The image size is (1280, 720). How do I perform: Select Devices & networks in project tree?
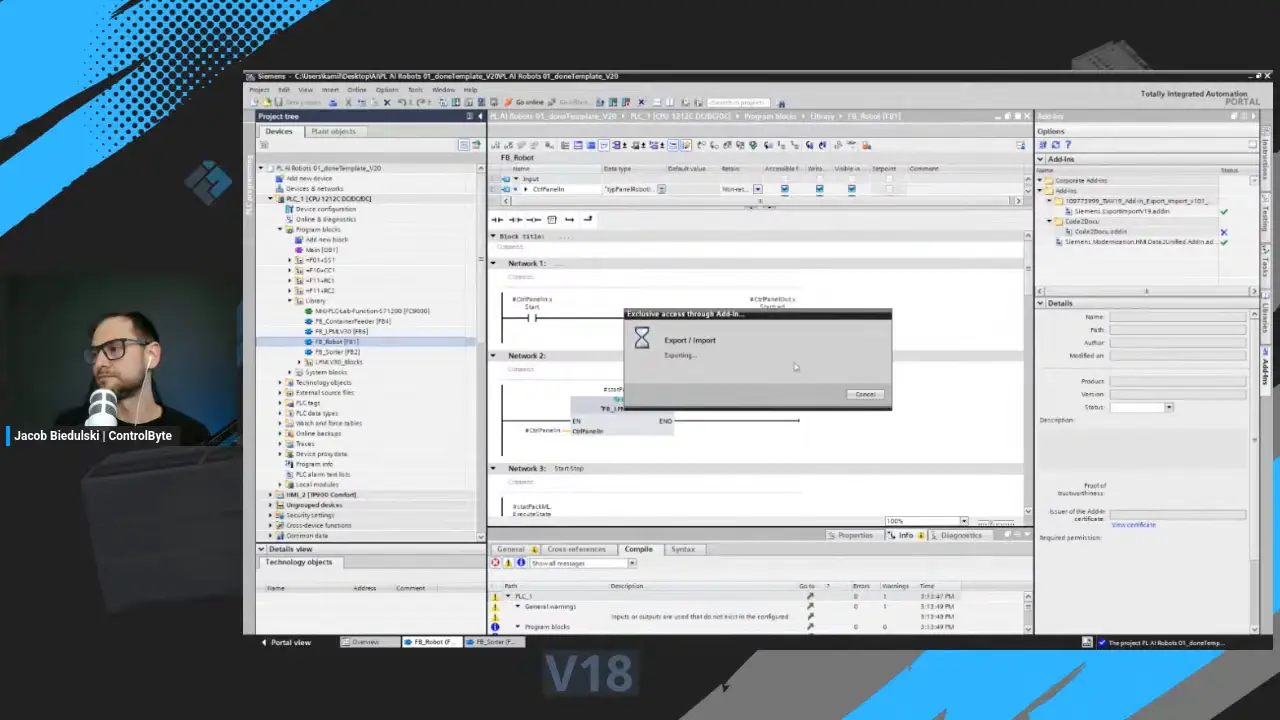click(314, 188)
